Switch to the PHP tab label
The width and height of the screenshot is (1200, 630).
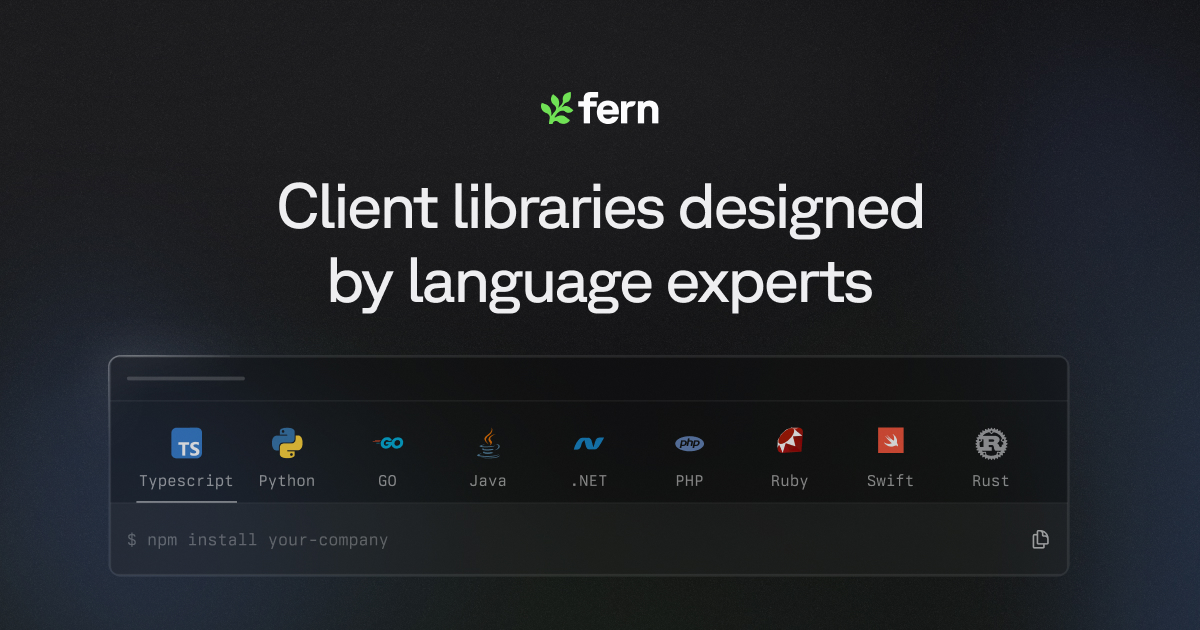tap(689, 481)
